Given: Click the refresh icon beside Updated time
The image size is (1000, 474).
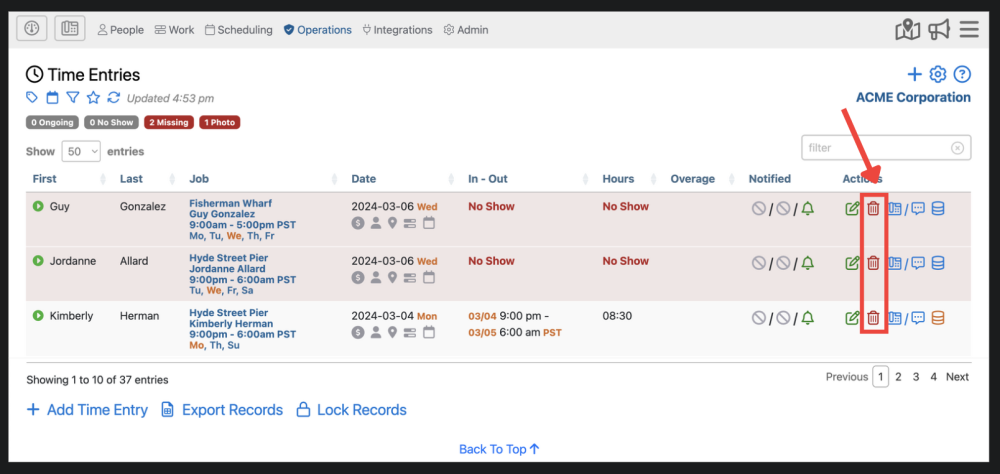Looking at the screenshot, I should click(113, 98).
